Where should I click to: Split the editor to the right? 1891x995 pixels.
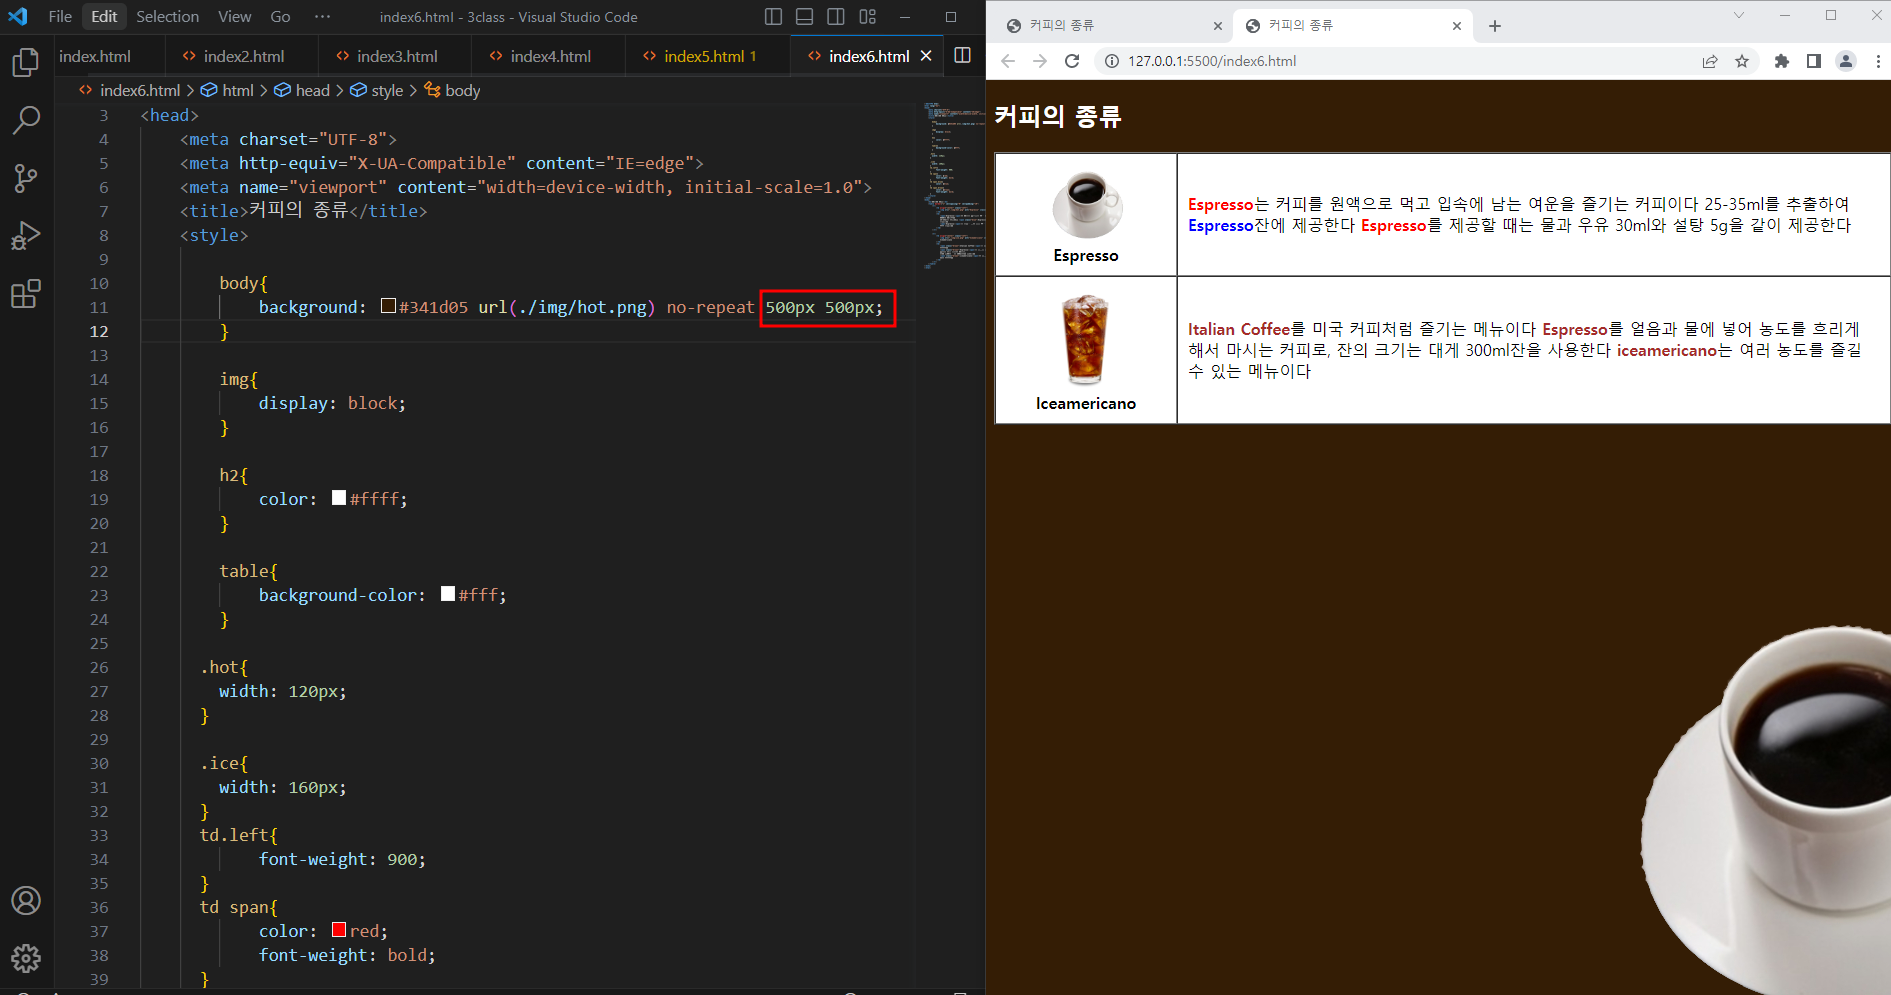click(x=962, y=55)
